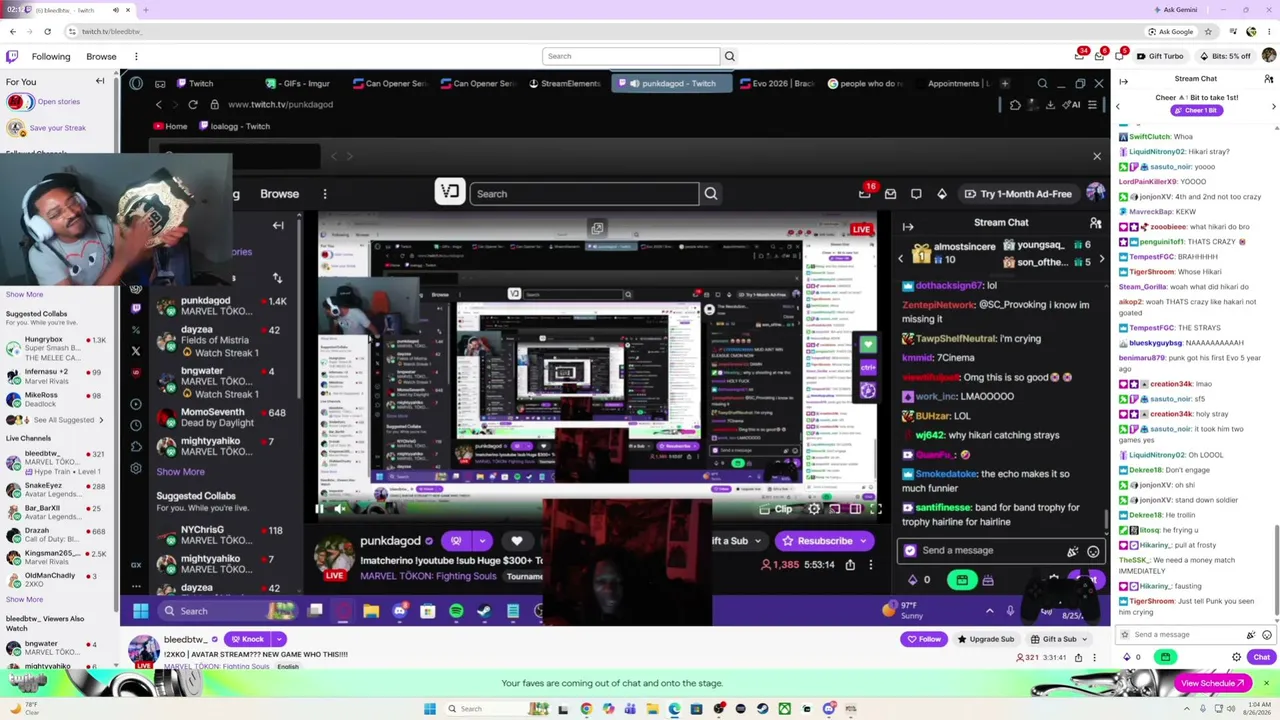Screen dimensions: 1280x720
Task: Open the dropdown arrow beside the Knock button
Action: pyautogui.click(x=279, y=639)
